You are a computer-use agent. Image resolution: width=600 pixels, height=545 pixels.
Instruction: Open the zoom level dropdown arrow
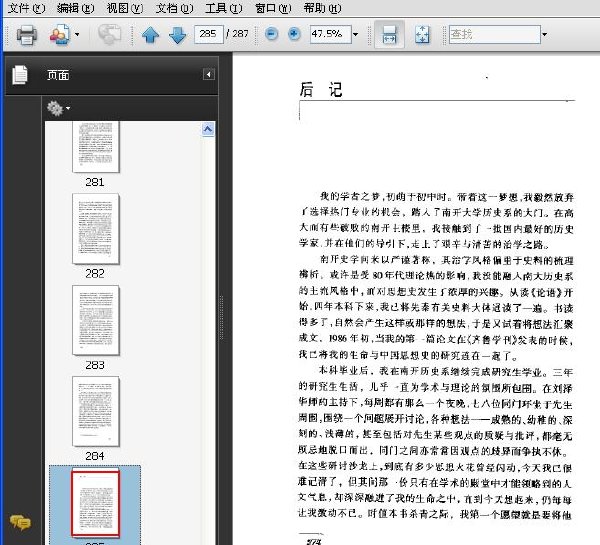[355, 35]
